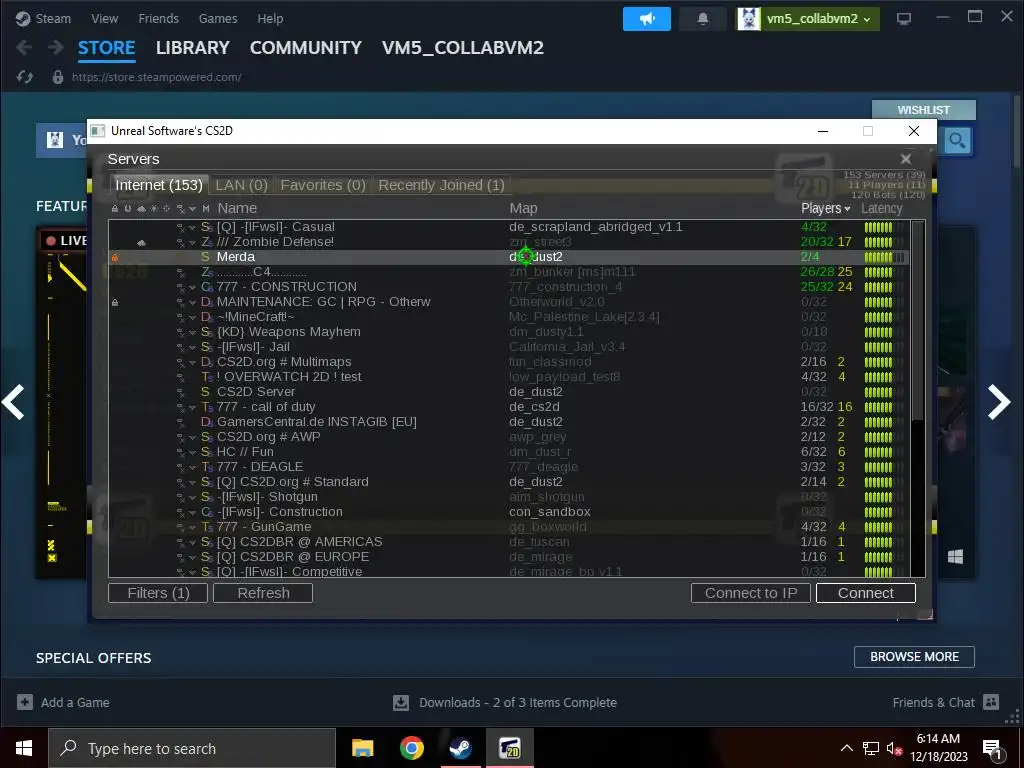The width and height of the screenshot is (1024, 768).
Task: Click the T mode icon beside OVERWATCH 2D
Action: 206,377
